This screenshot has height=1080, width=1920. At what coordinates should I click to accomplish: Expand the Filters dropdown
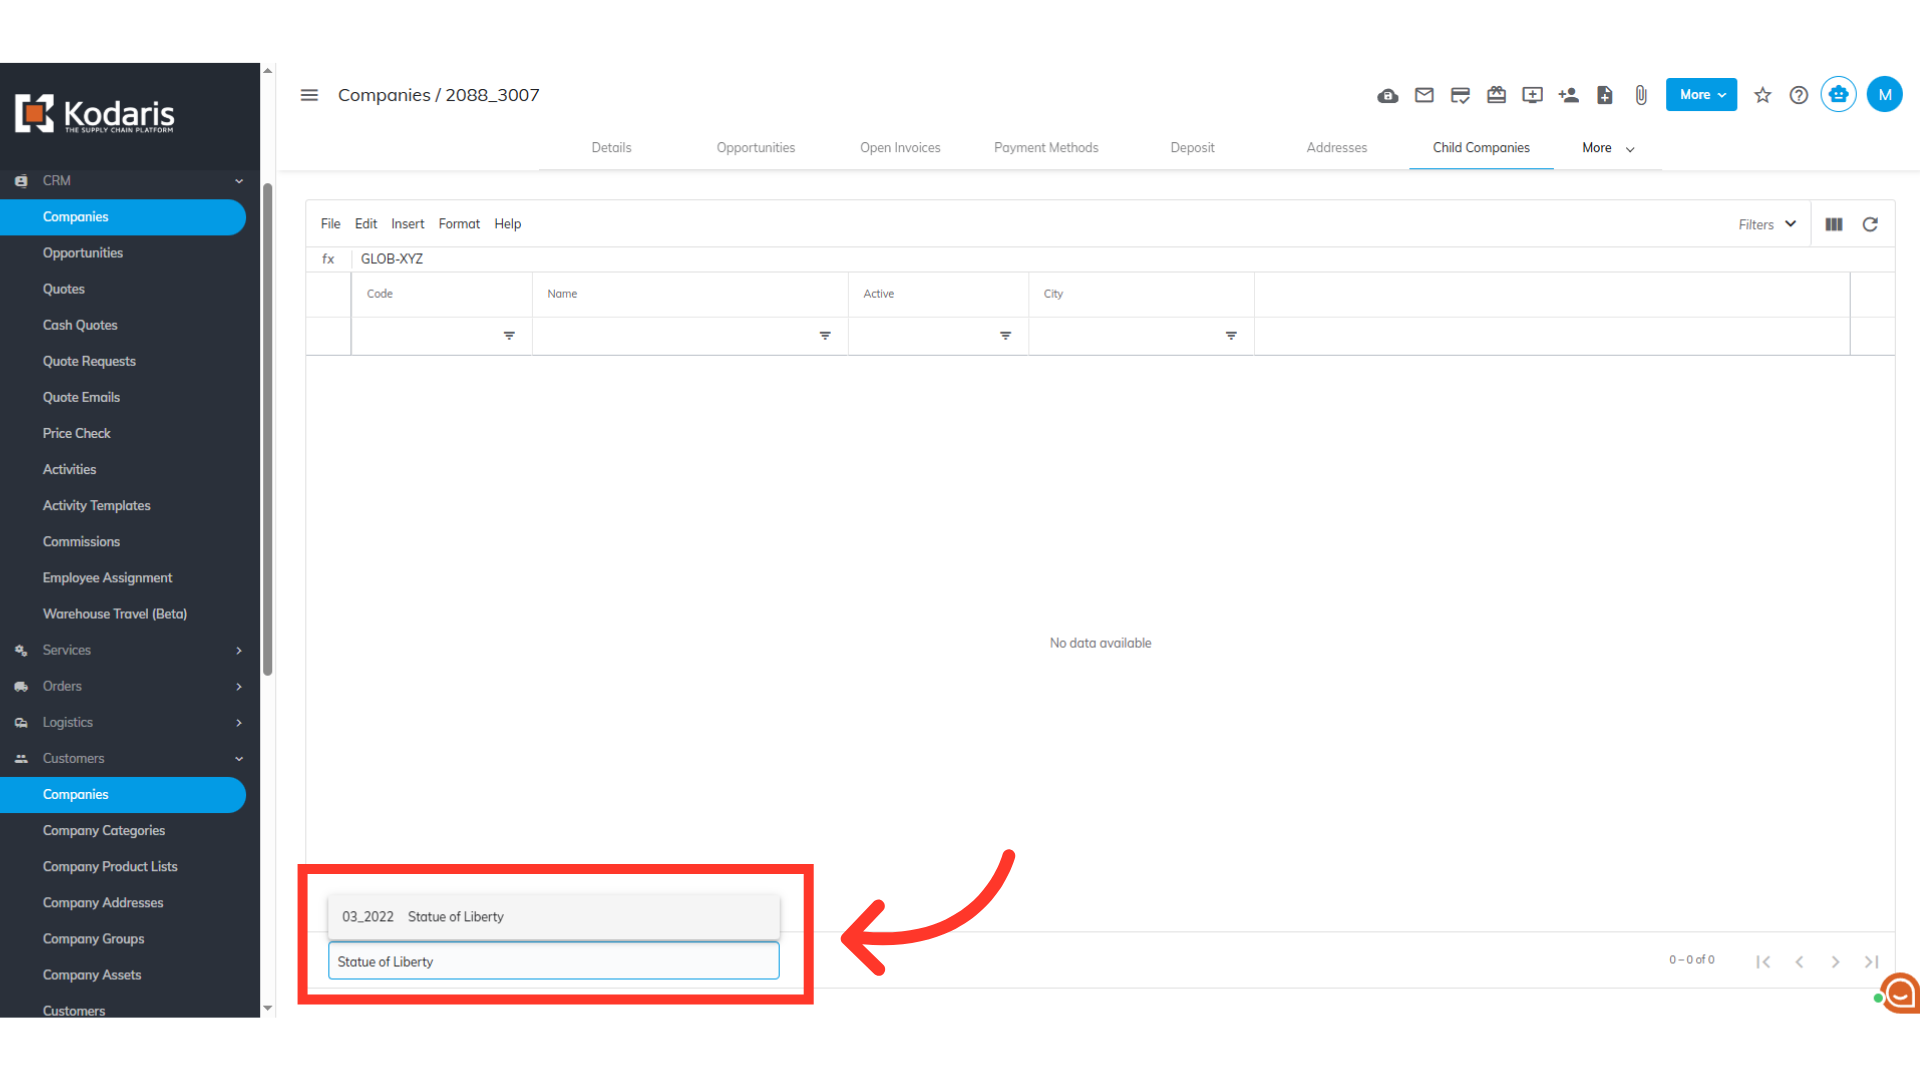tap(1767, 224)
